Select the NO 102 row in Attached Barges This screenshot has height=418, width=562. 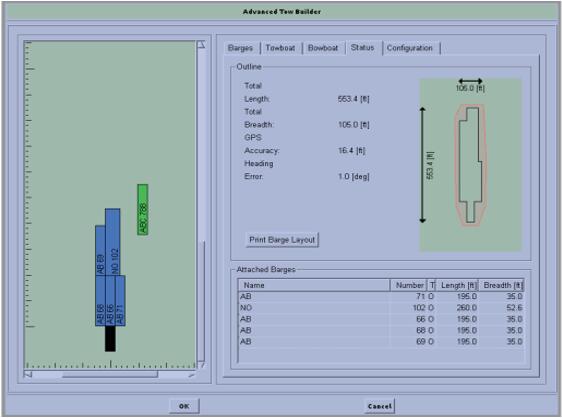pyautogui.click(x=381, y=308)
